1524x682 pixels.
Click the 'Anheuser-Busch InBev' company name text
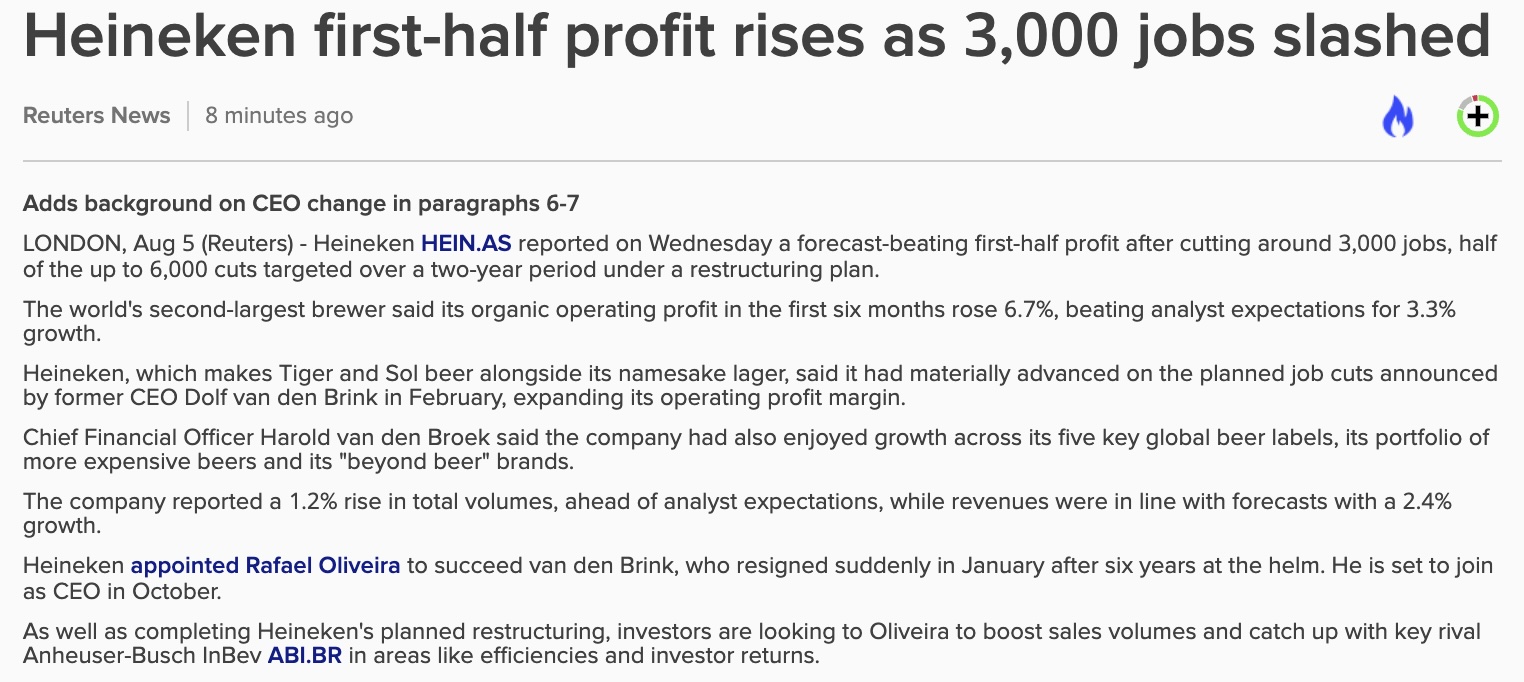tap(142, 657)
